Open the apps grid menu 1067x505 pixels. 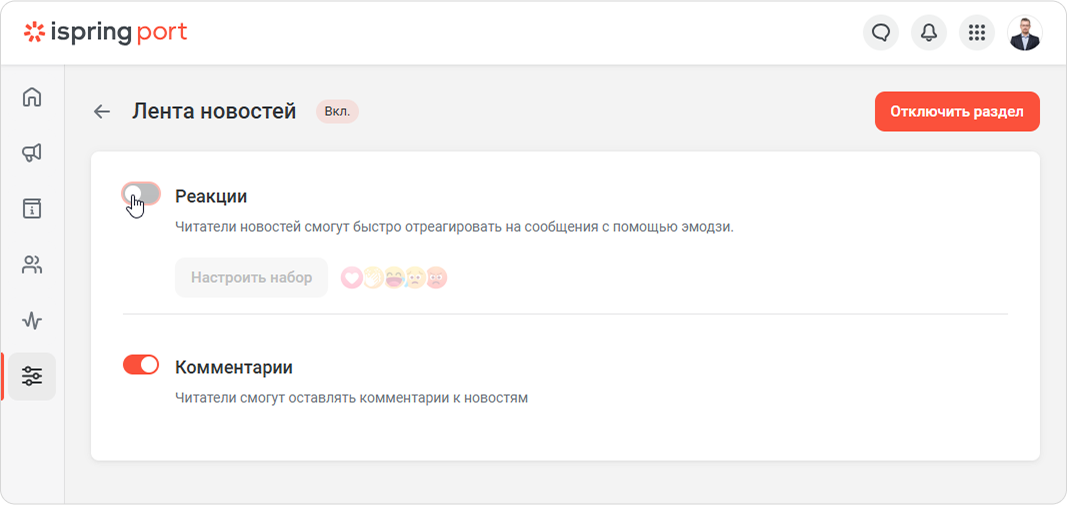977,33
